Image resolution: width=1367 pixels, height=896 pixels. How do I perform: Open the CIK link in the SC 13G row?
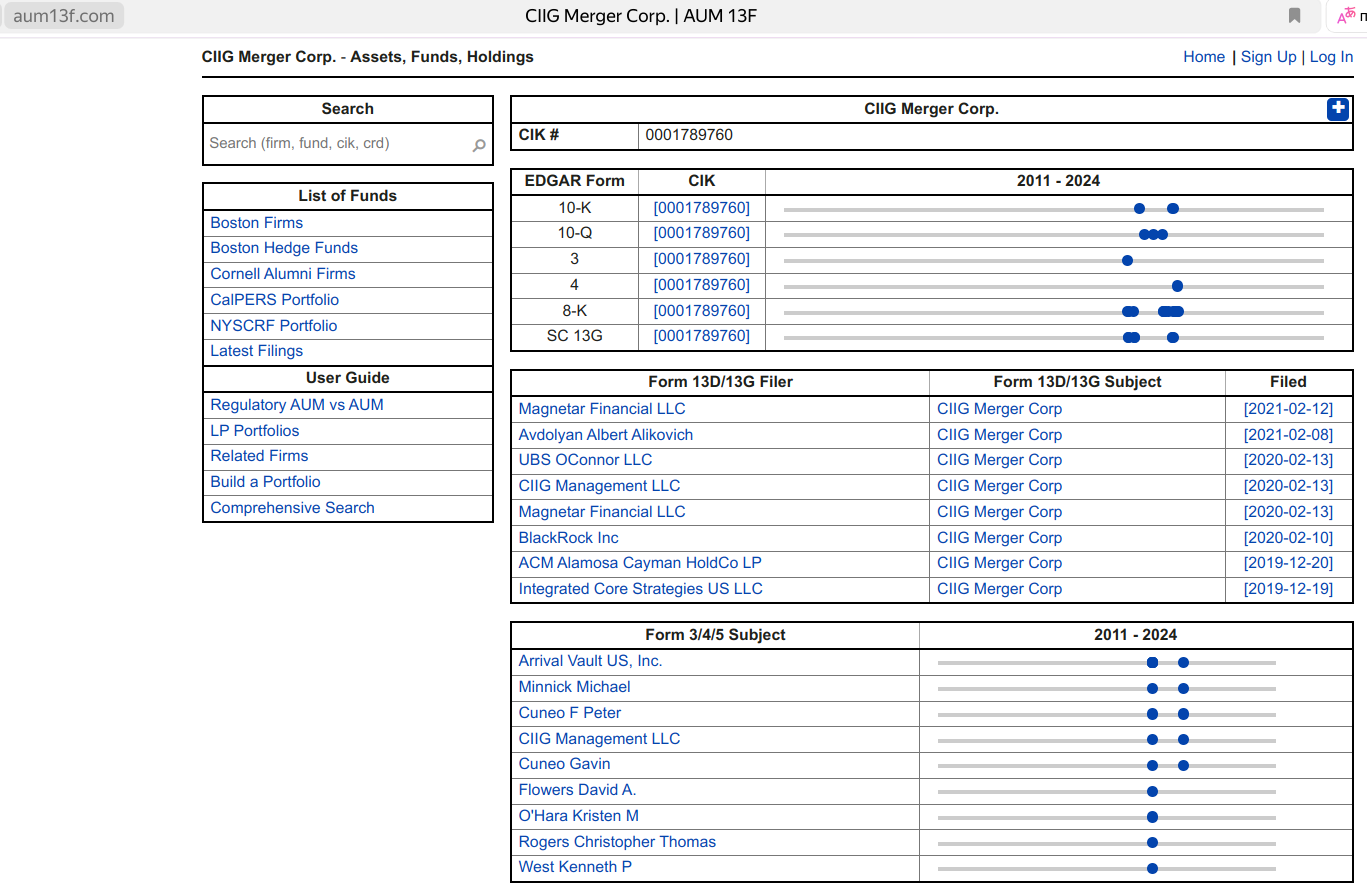701,336
